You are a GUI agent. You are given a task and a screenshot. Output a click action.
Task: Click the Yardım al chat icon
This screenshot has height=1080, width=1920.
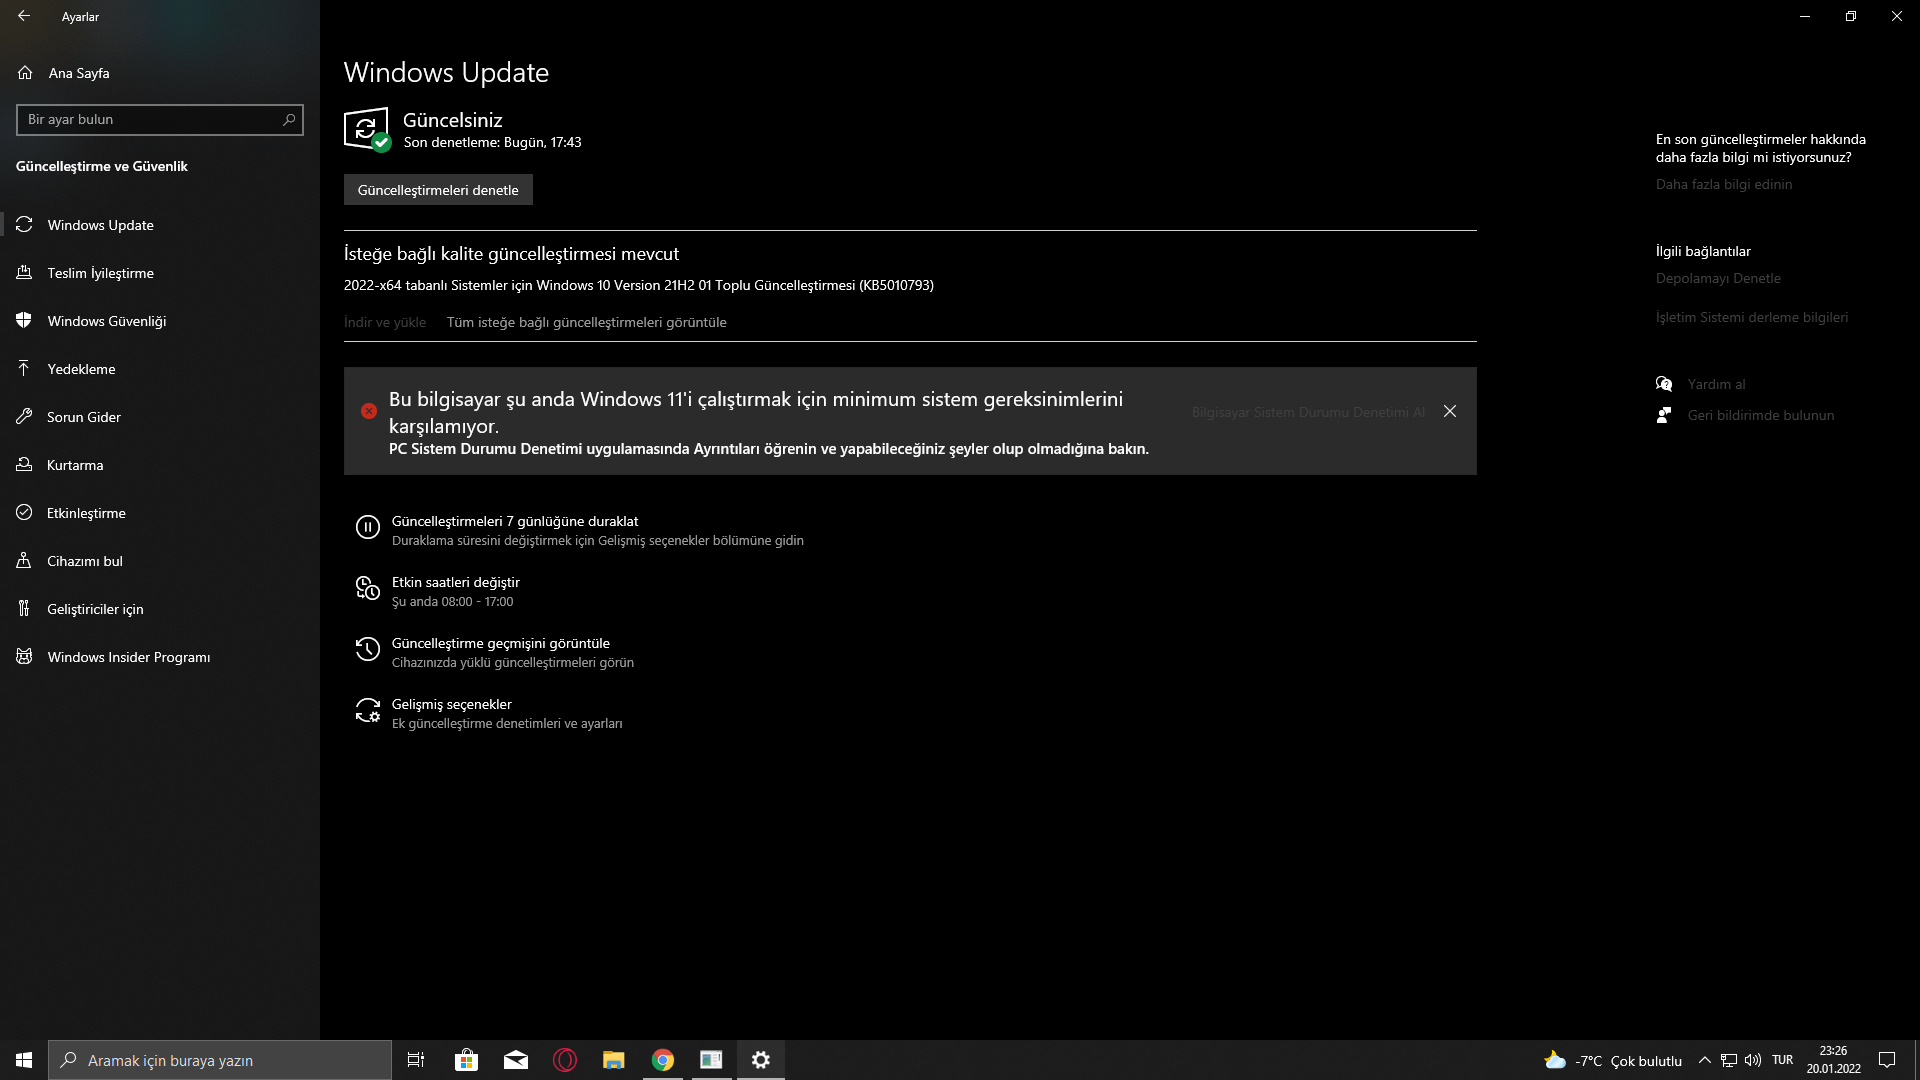point(1664,384)
